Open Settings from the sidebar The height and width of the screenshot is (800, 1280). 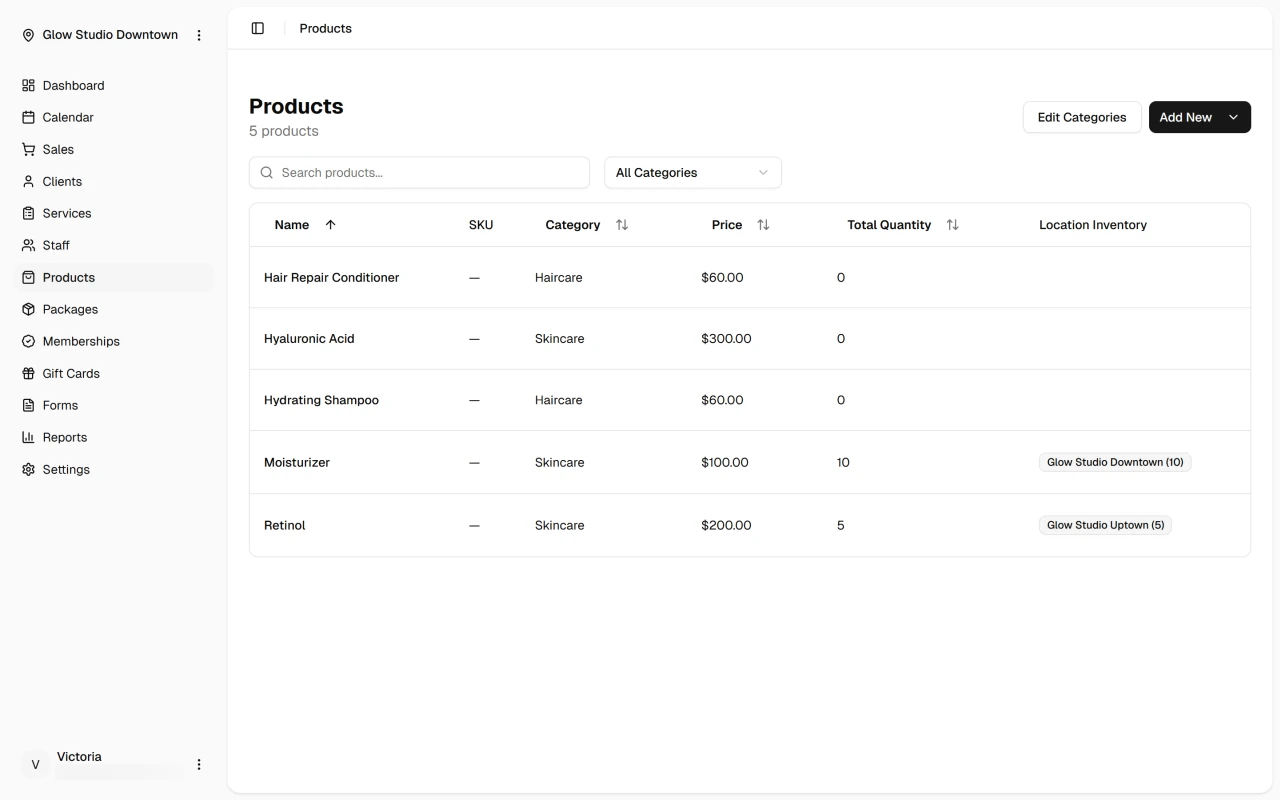click(113, 470)
